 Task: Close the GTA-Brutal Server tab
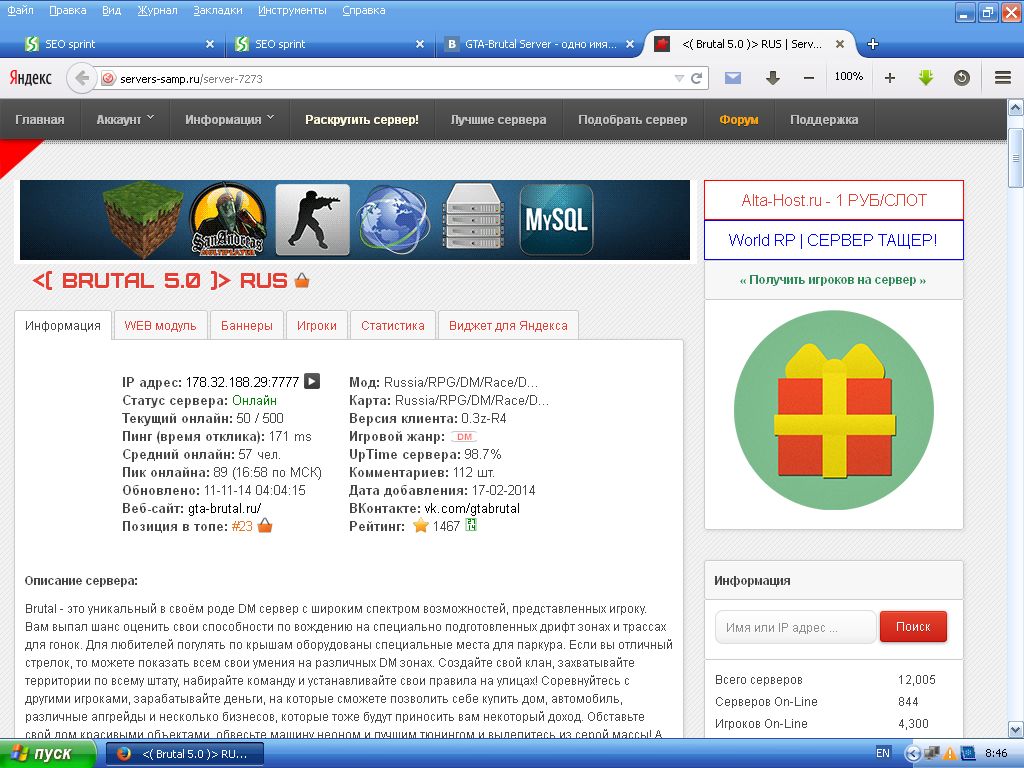click(x=630, y=44)
